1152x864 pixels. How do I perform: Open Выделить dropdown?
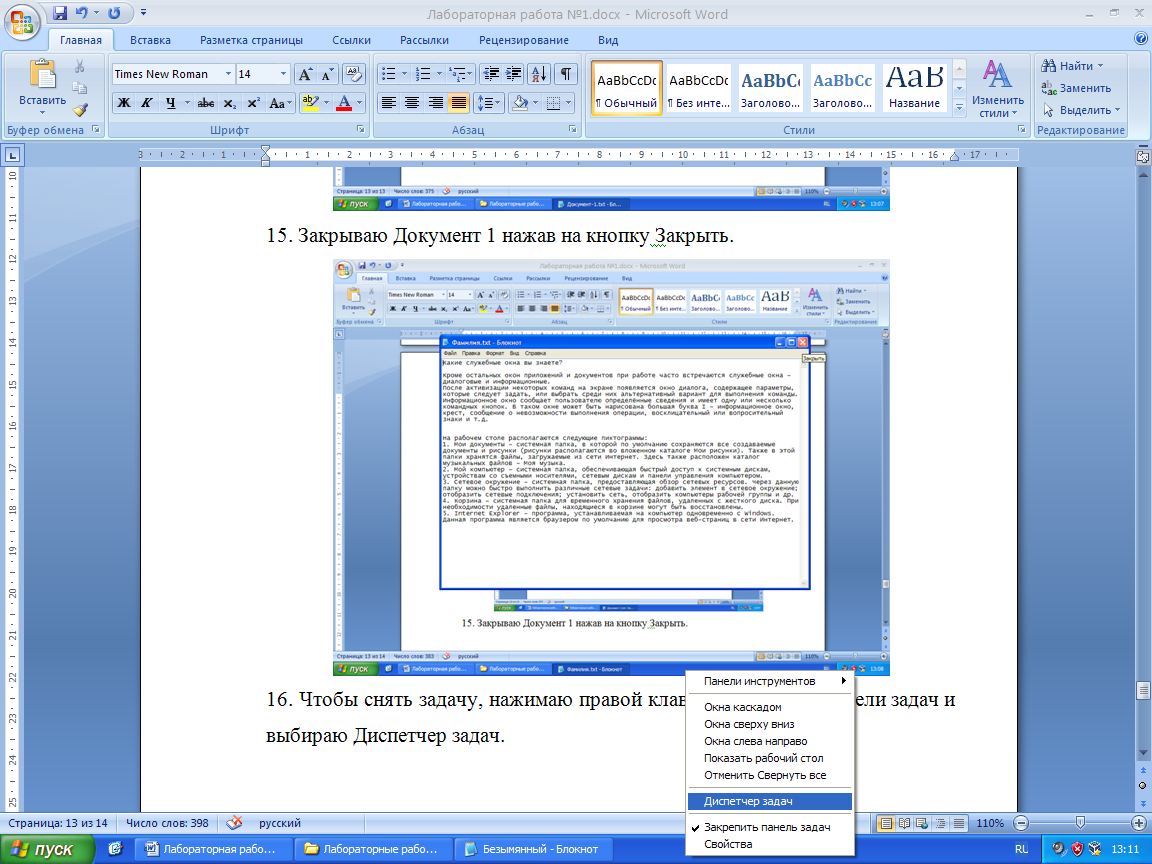pos(1081,110)
